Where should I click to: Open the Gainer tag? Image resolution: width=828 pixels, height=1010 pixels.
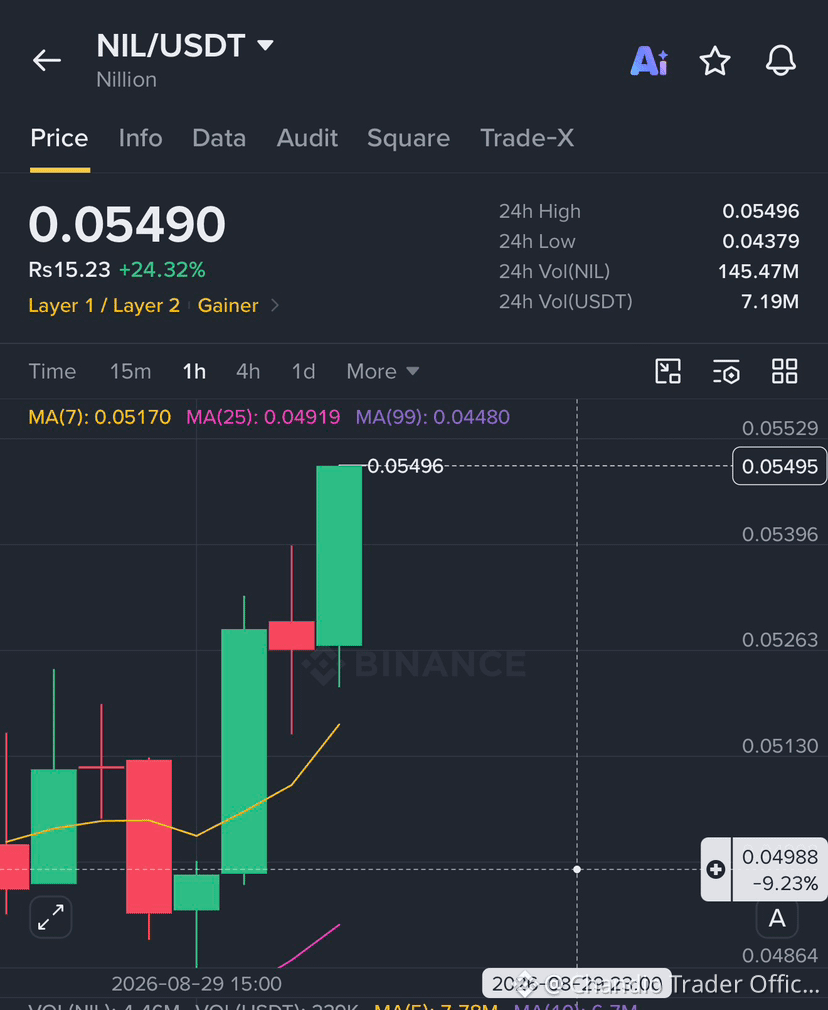(228, 305)
